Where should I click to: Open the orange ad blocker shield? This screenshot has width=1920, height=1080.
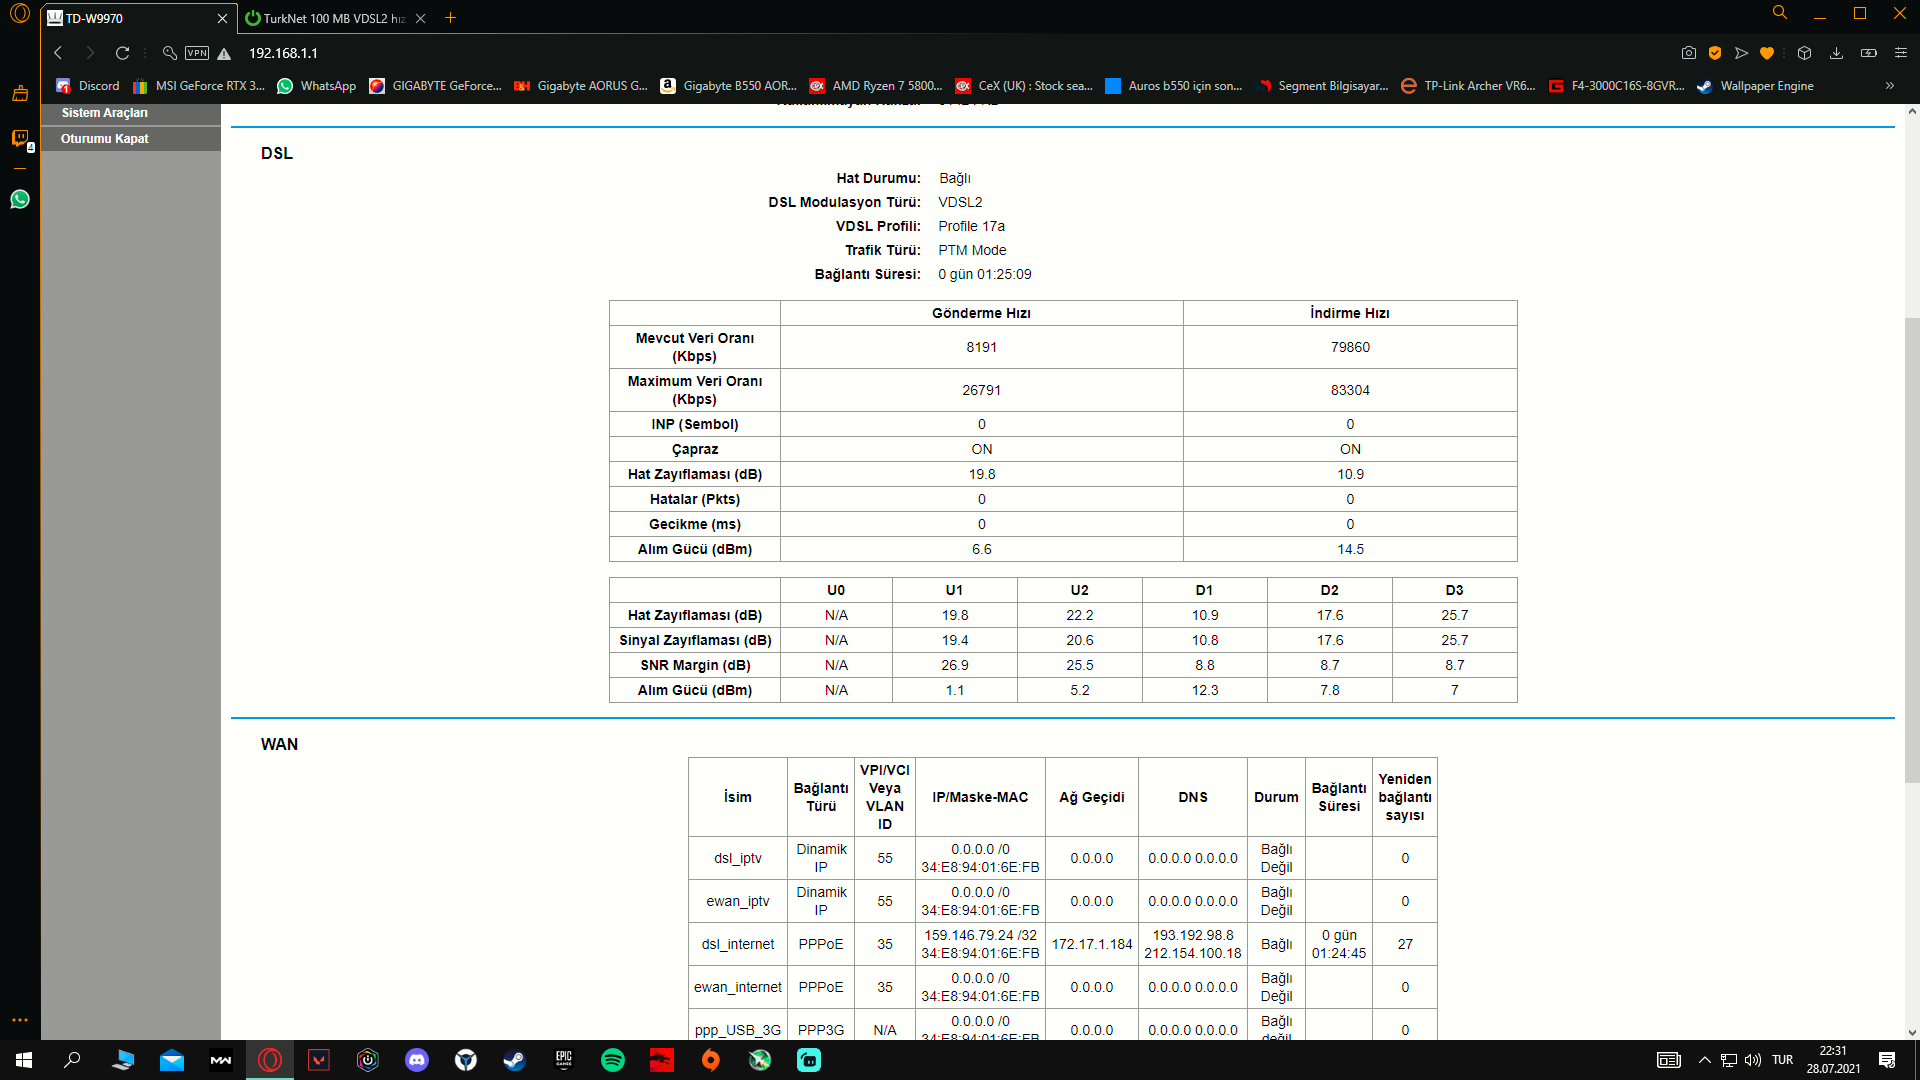point(1715,53)
